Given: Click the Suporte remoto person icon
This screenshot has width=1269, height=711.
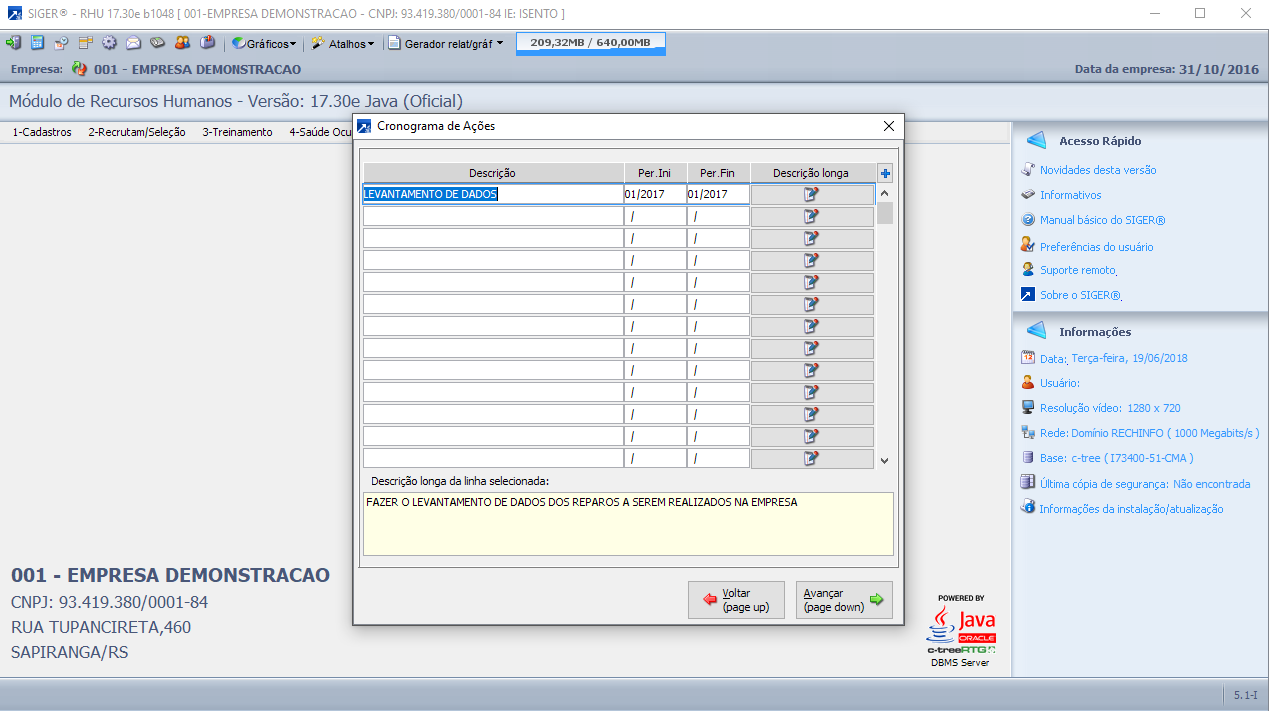Looking at the screenshot, I should [1027, 269].
